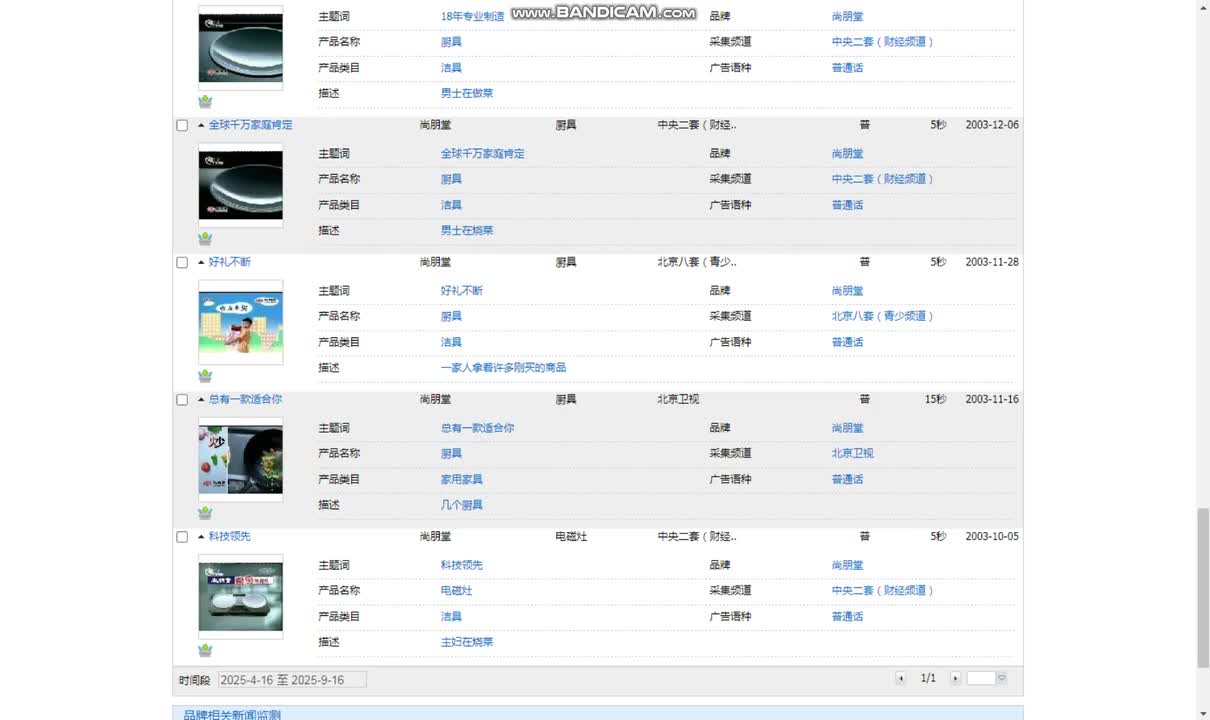Click the page number input box
Screen dimensions: 1210x720
[x=981, y=678]
